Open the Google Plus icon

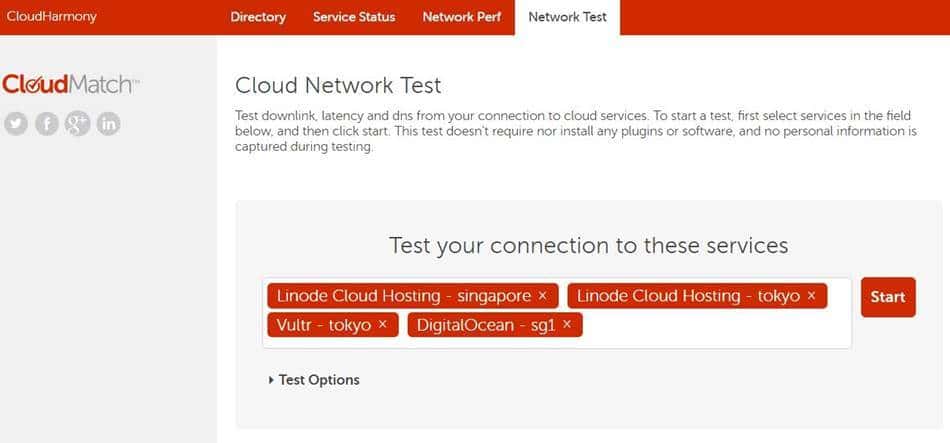pyautogui.click(x=77, y=123)
